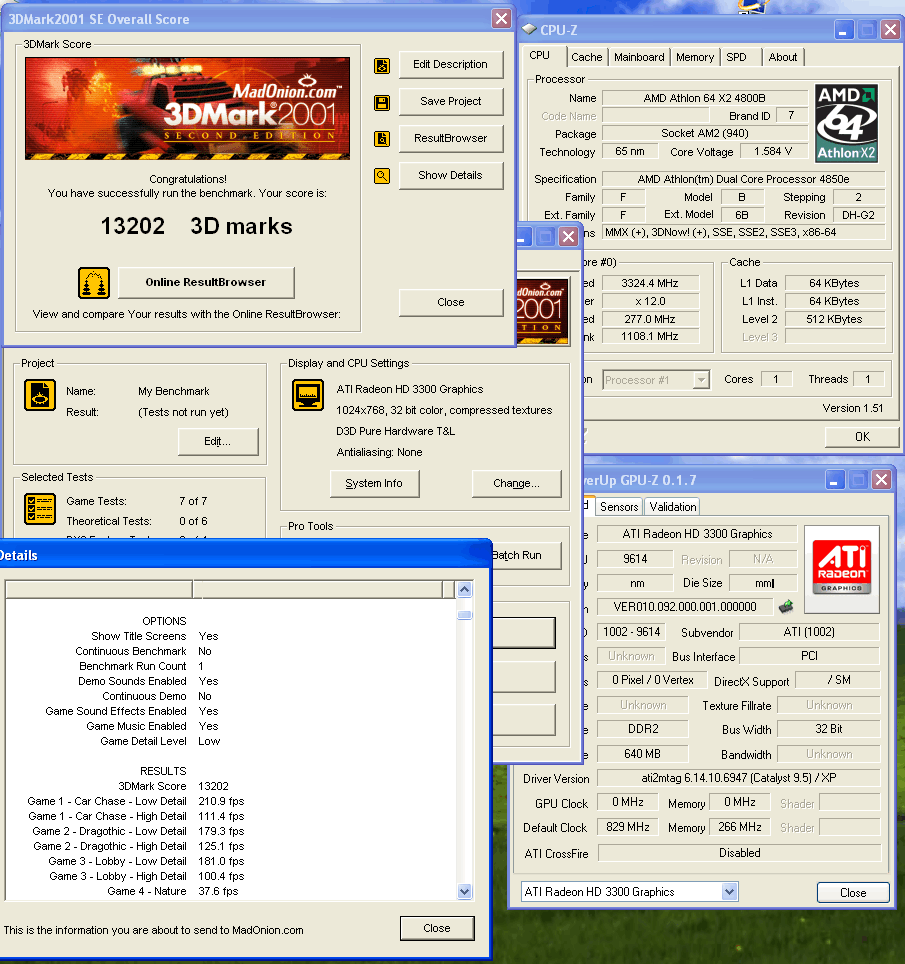This screenshot has height=964, width=905.
Task: Click the GPU-Z driver version field
Action: tap(739, 778)
